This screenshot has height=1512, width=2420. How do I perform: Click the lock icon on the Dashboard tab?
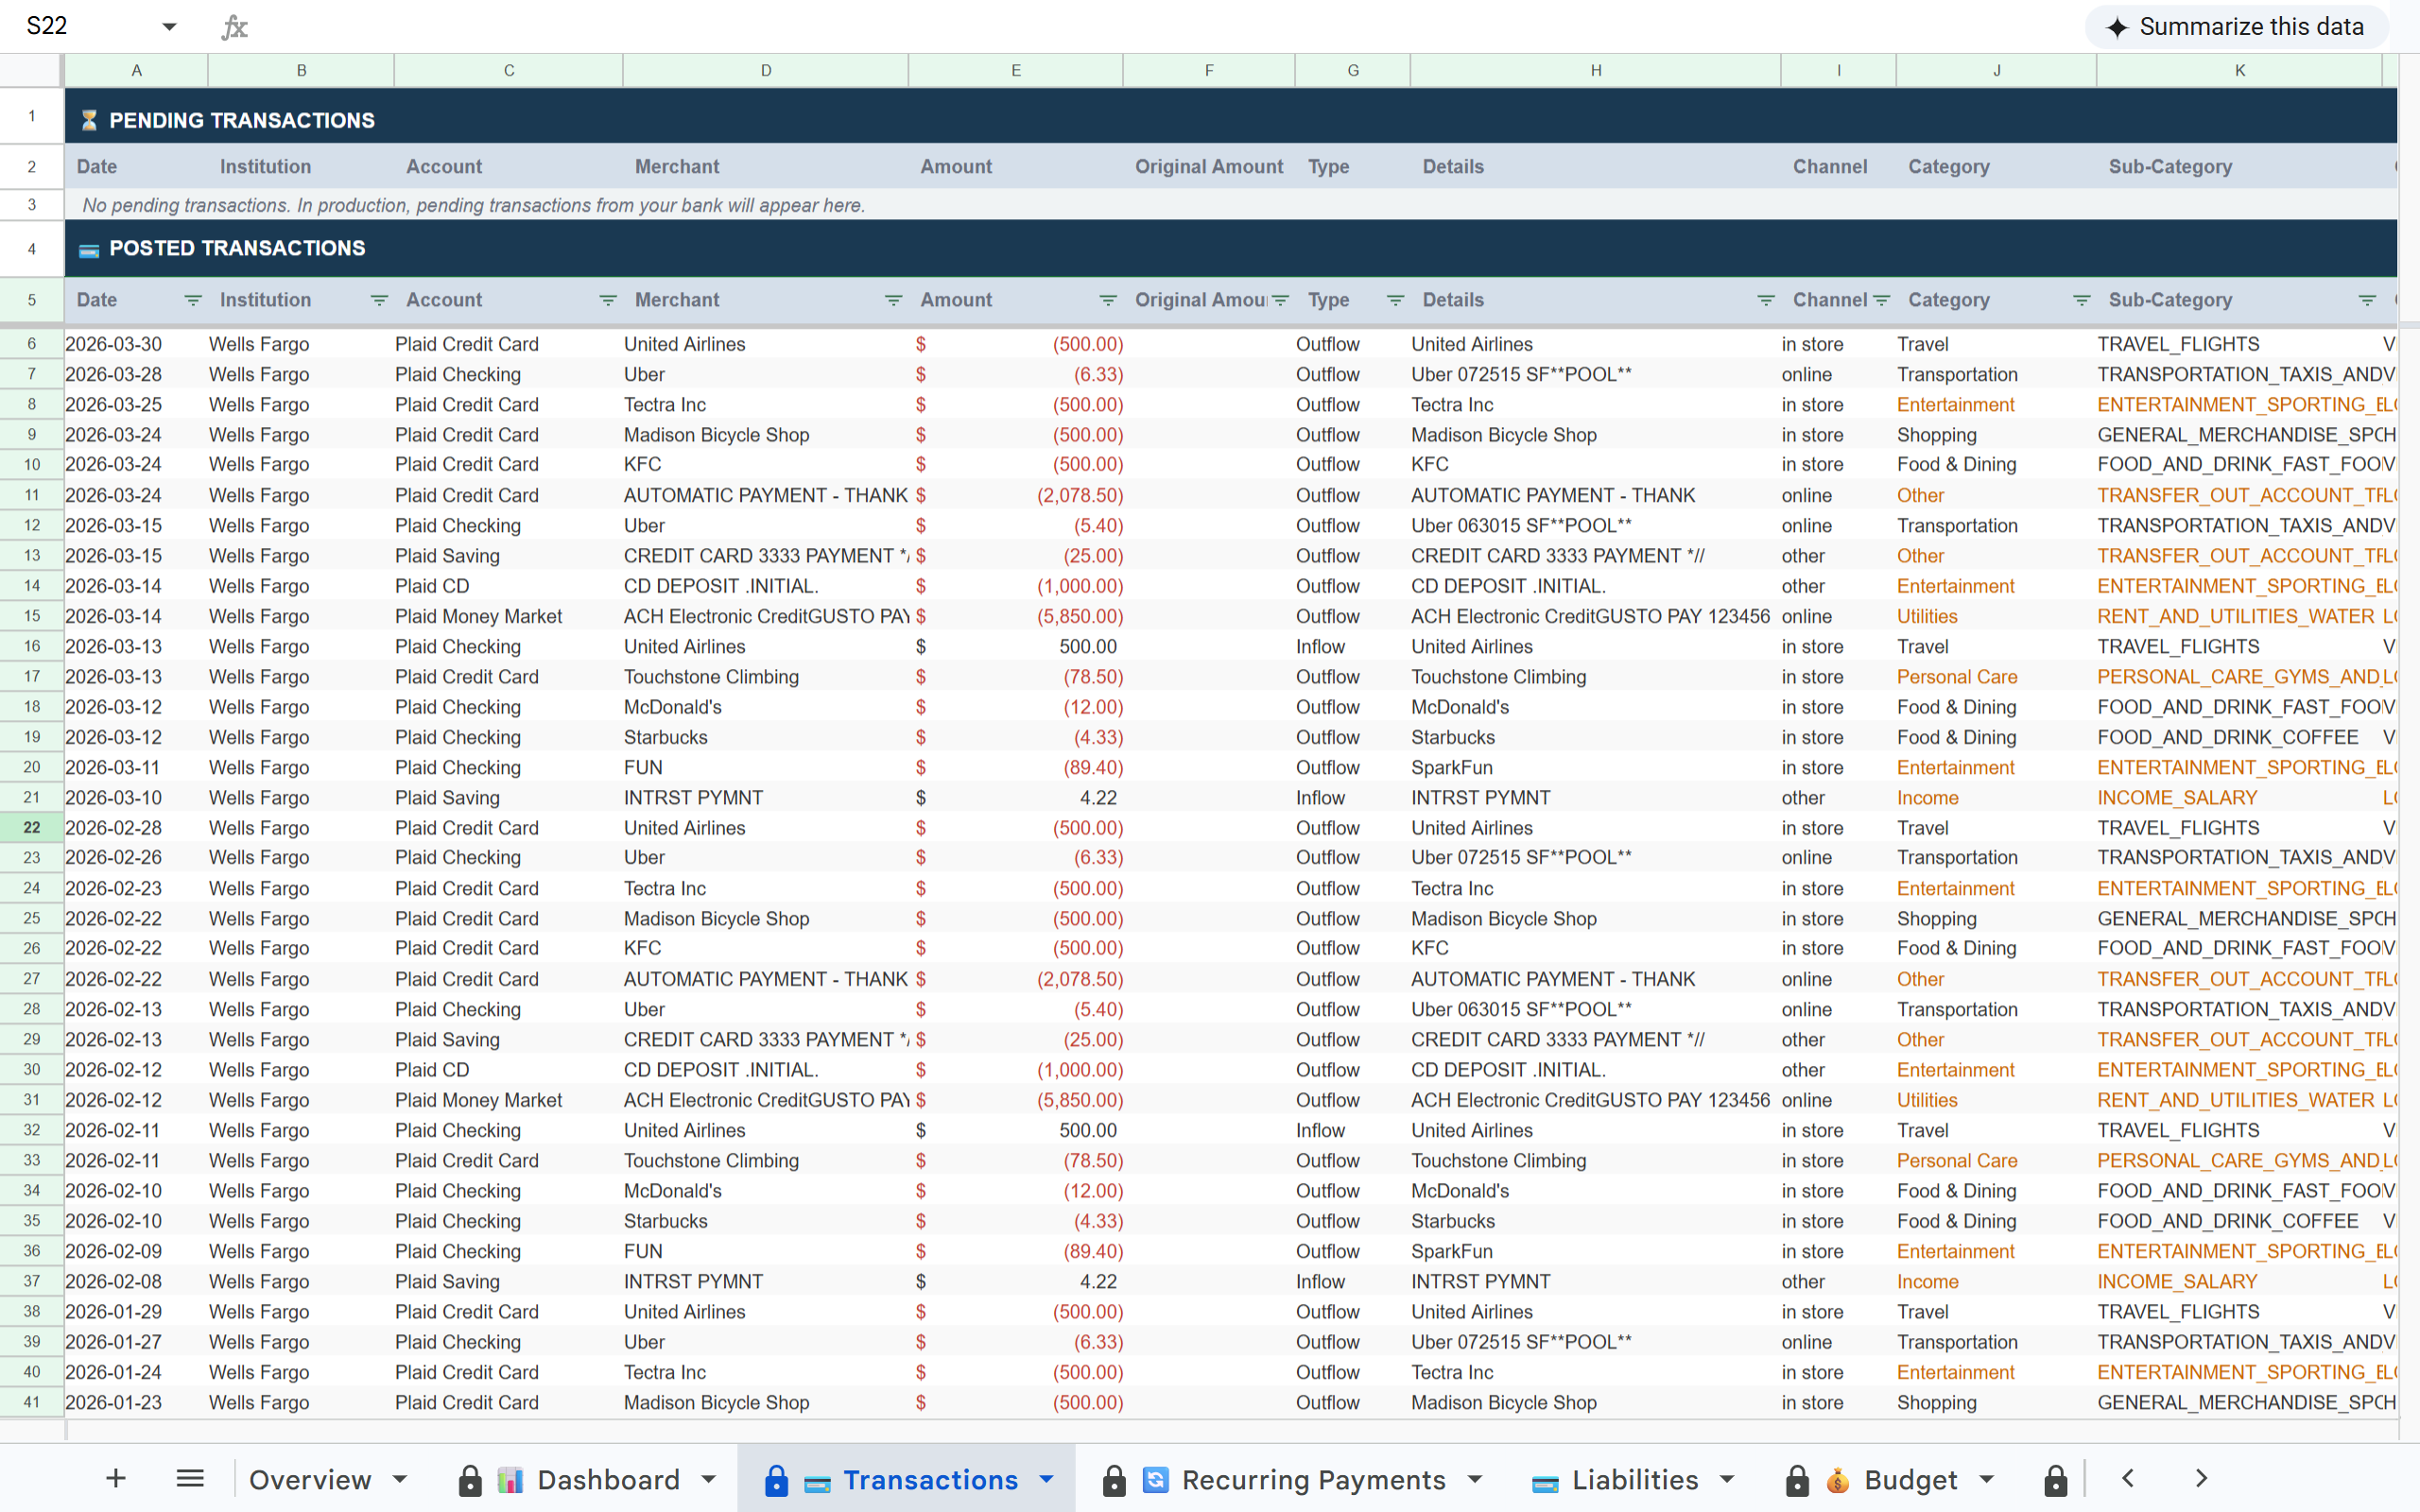pos(471,1479)
